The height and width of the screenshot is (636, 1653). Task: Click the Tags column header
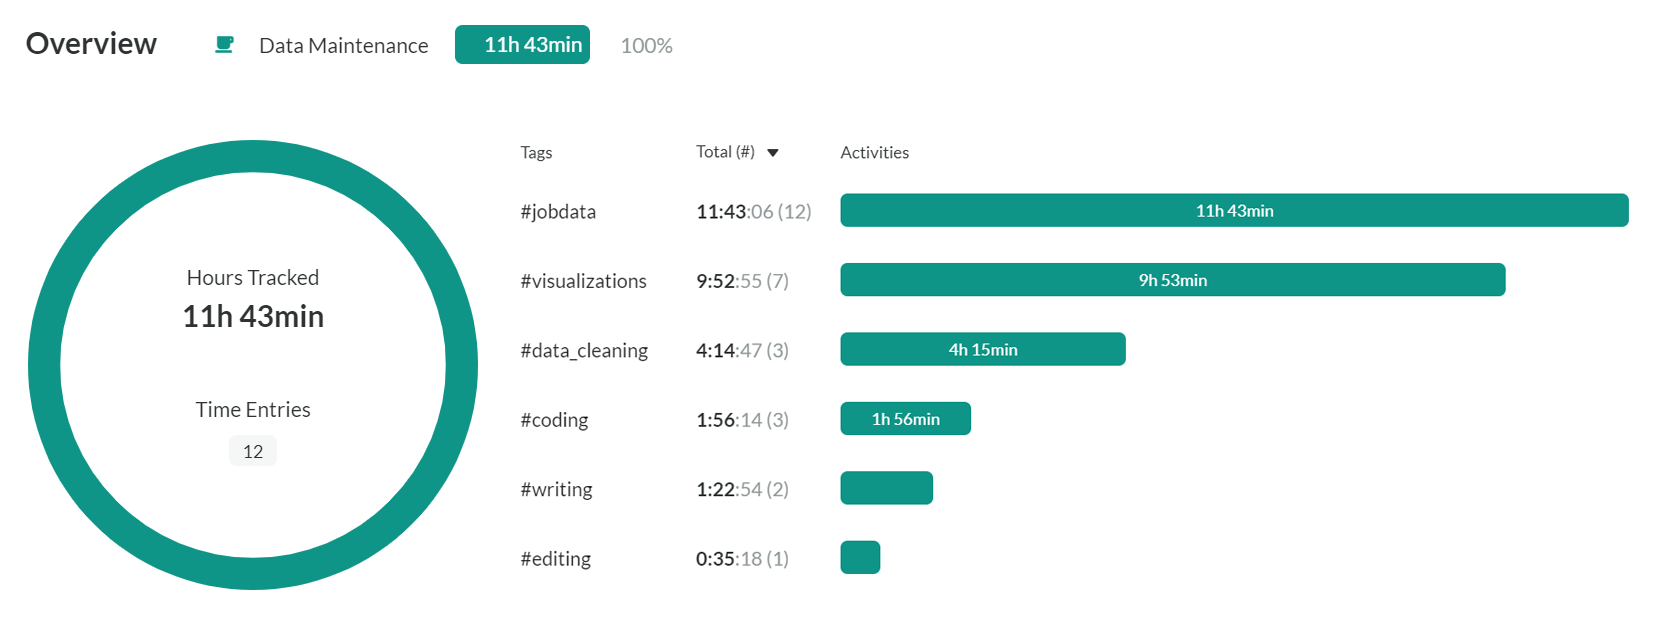click(x=536, y=153)
